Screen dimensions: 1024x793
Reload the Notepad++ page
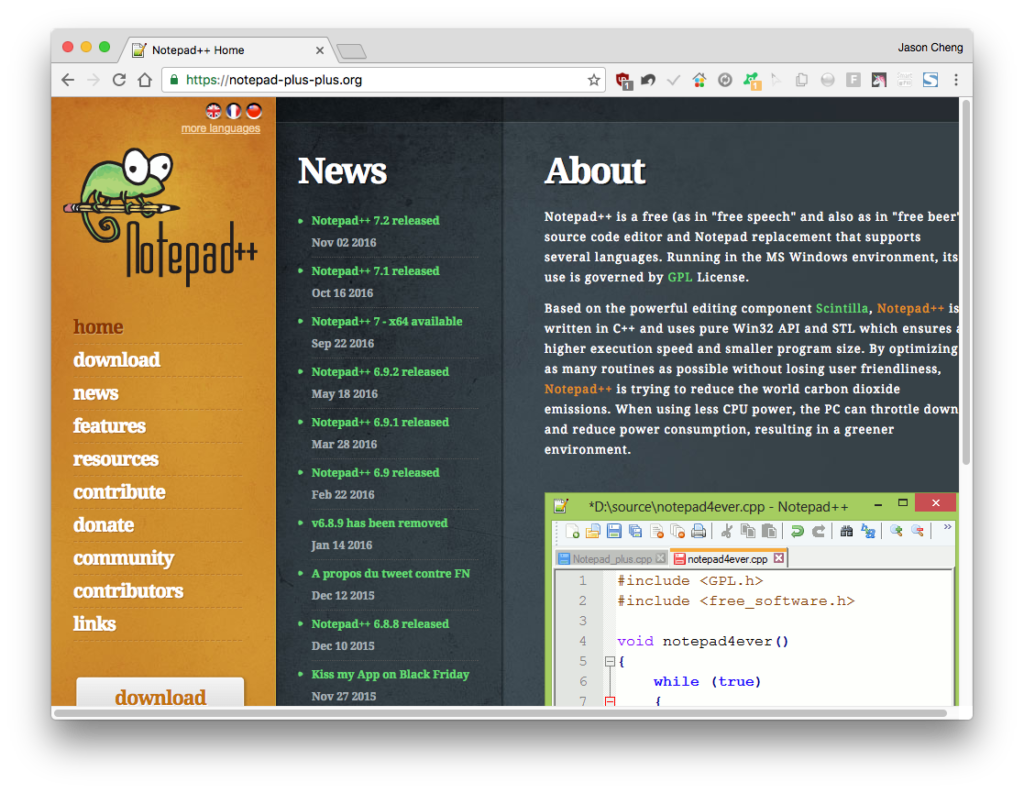click(x=119, y=80)
